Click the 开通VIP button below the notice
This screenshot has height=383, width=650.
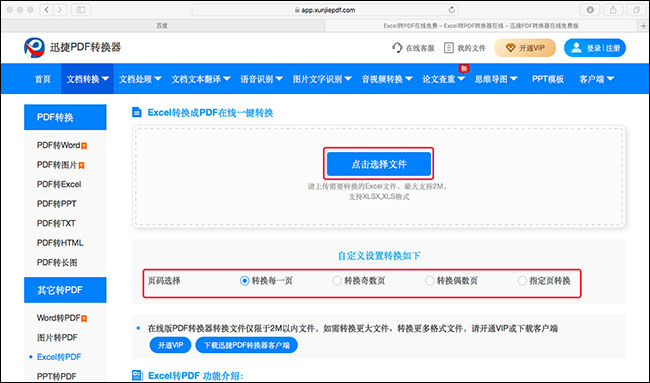(170, 345)
